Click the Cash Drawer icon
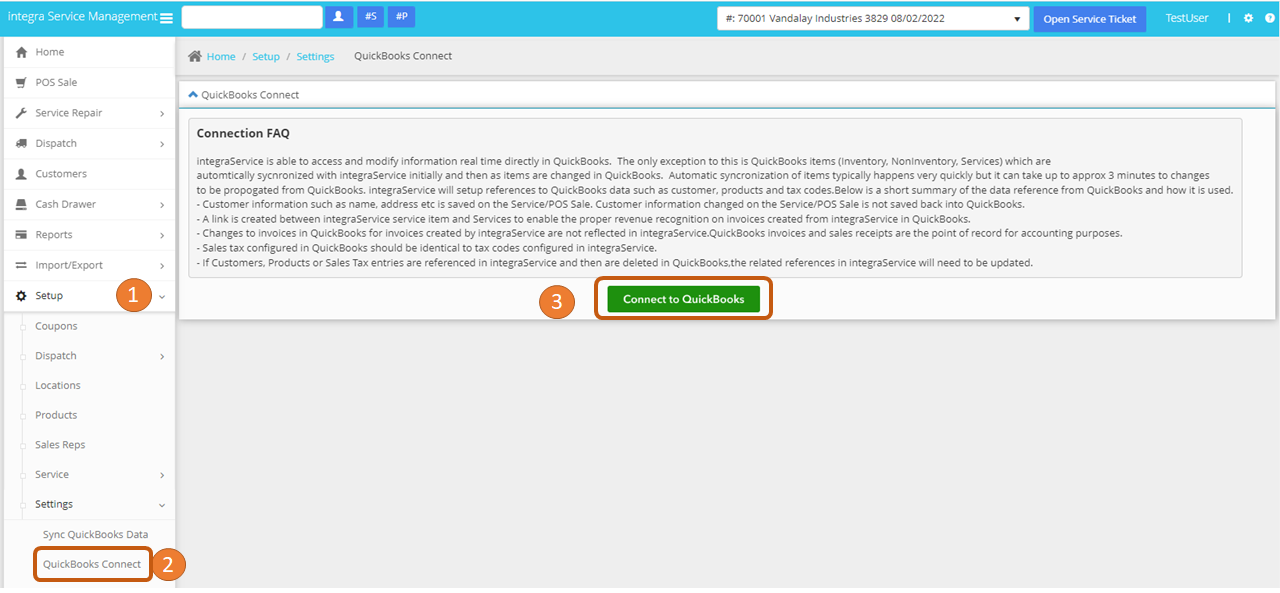Viewport: 1280px width, 593px height. click(22, 204)
